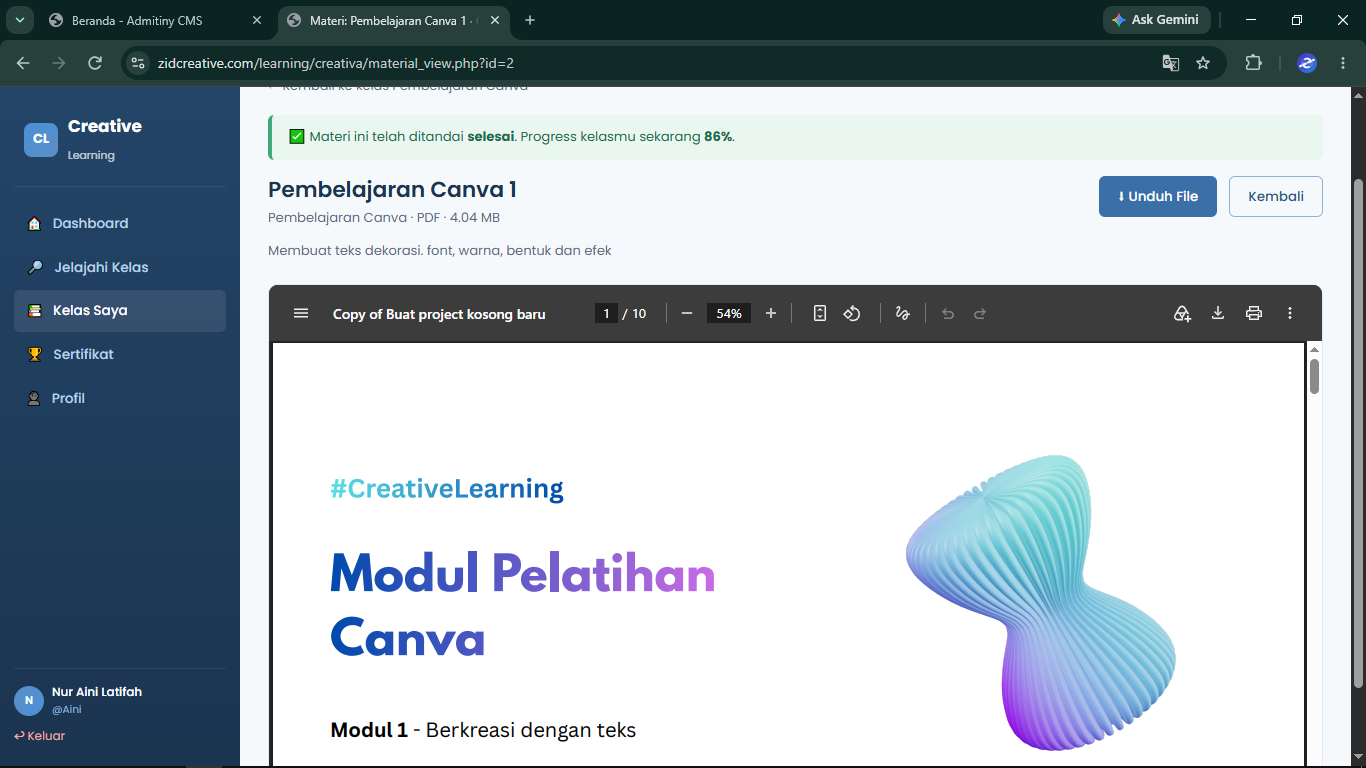Go to Jelajahi Kelas in sidebar
1366x768 pixels.
coord(120,267)
